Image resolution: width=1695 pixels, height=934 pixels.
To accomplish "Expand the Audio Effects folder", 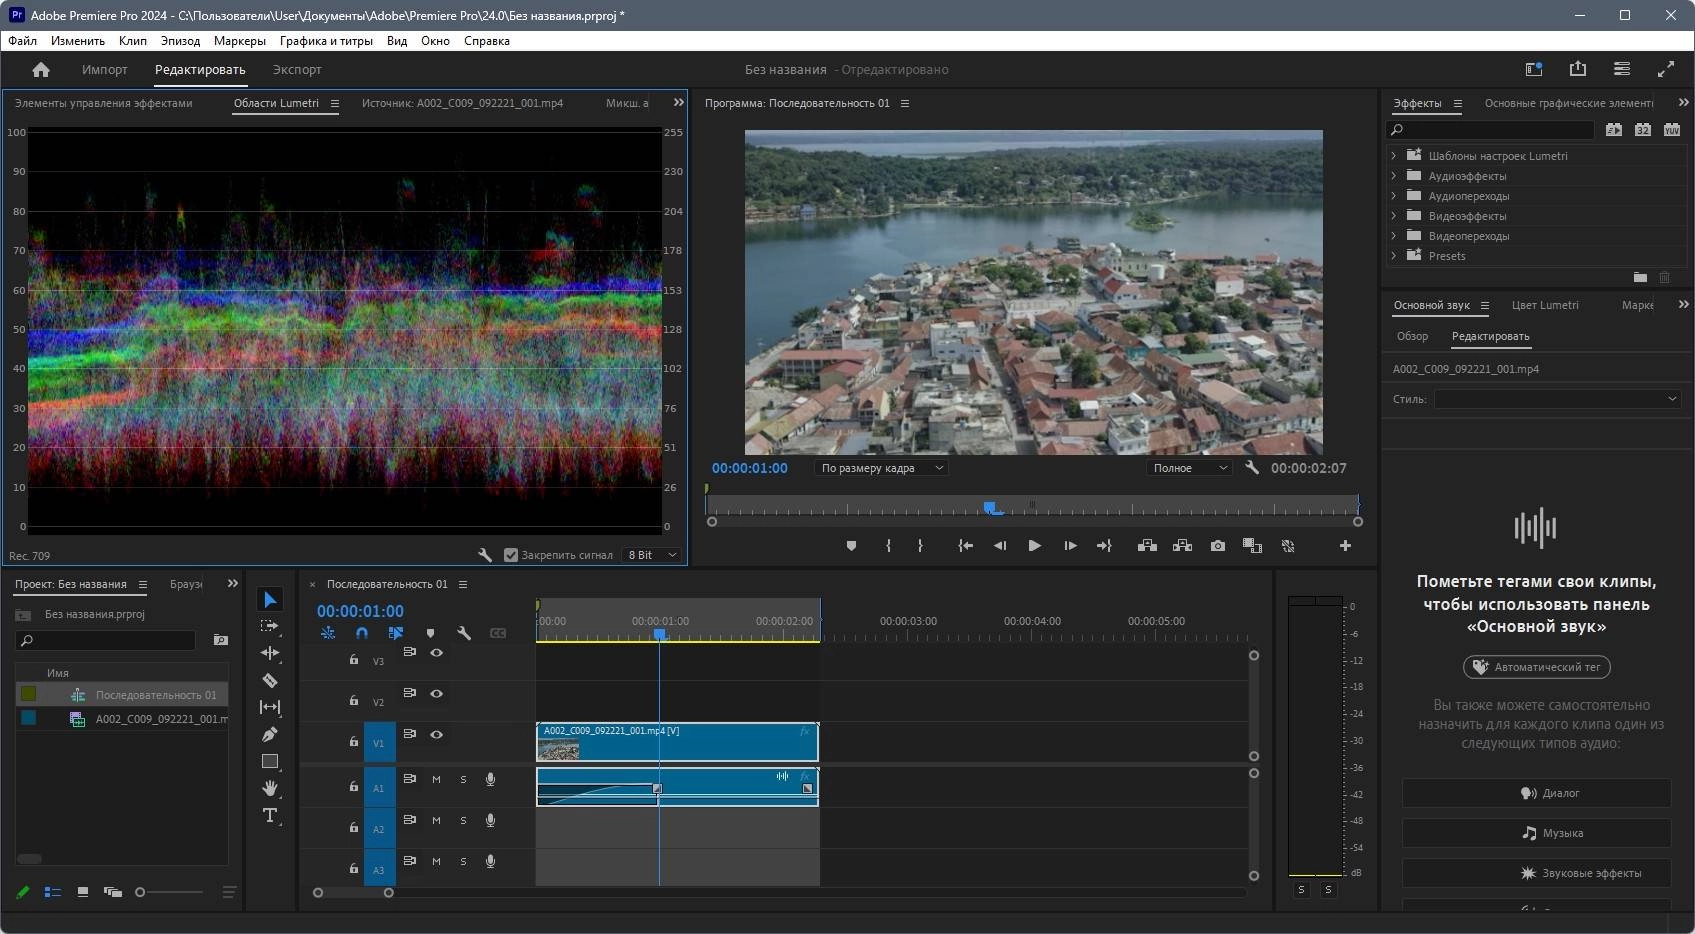I will 1393,175.
